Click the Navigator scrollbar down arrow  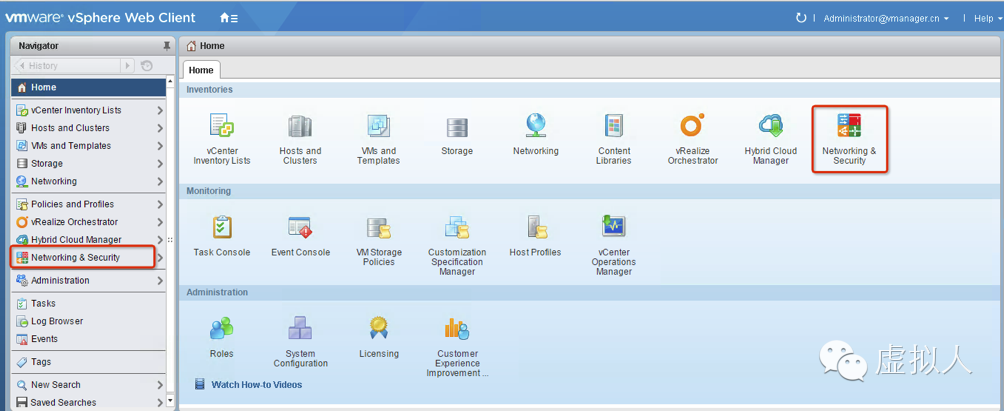170,399
